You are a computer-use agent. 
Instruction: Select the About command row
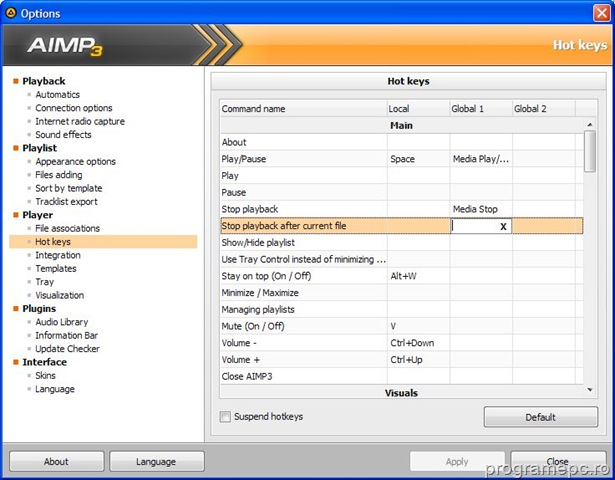pyautogui.click(x=402, y=142)
